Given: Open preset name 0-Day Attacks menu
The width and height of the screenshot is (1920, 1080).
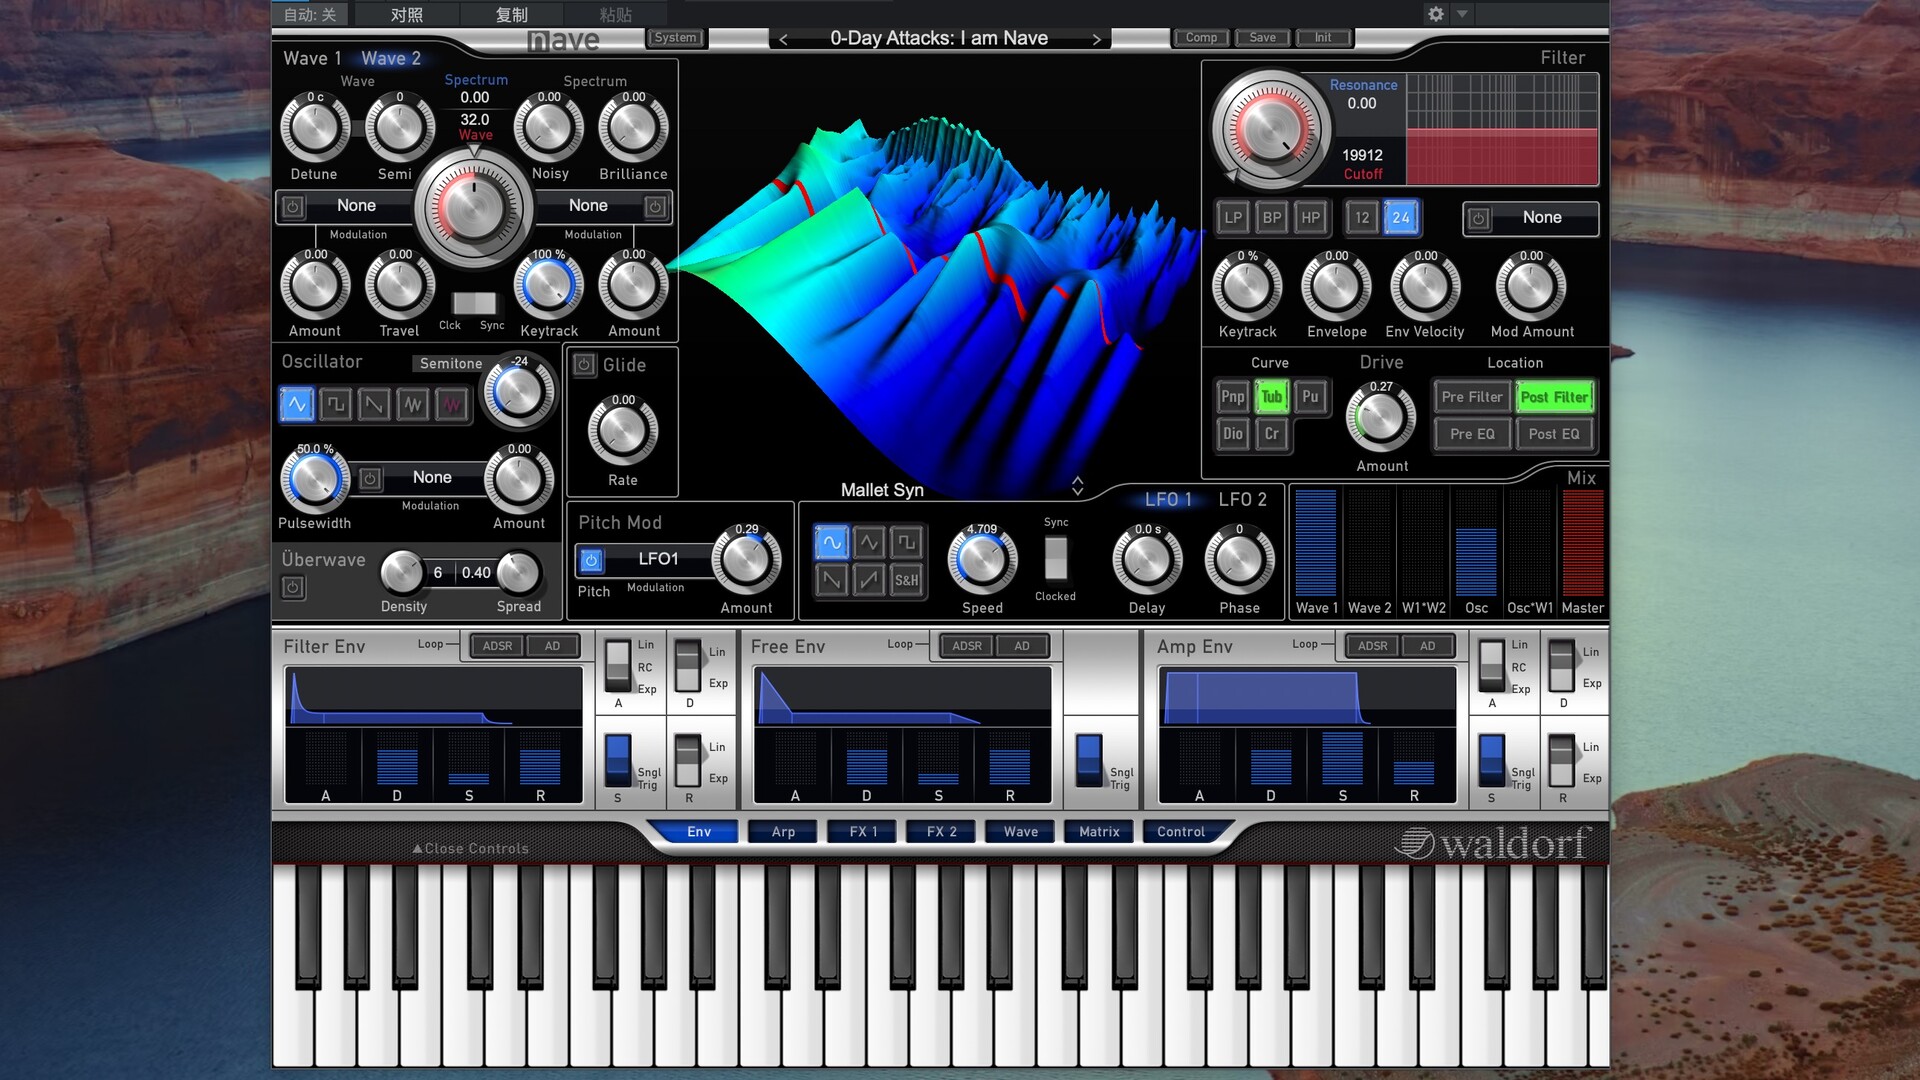Looking at the screenshot, I should 939,38.
